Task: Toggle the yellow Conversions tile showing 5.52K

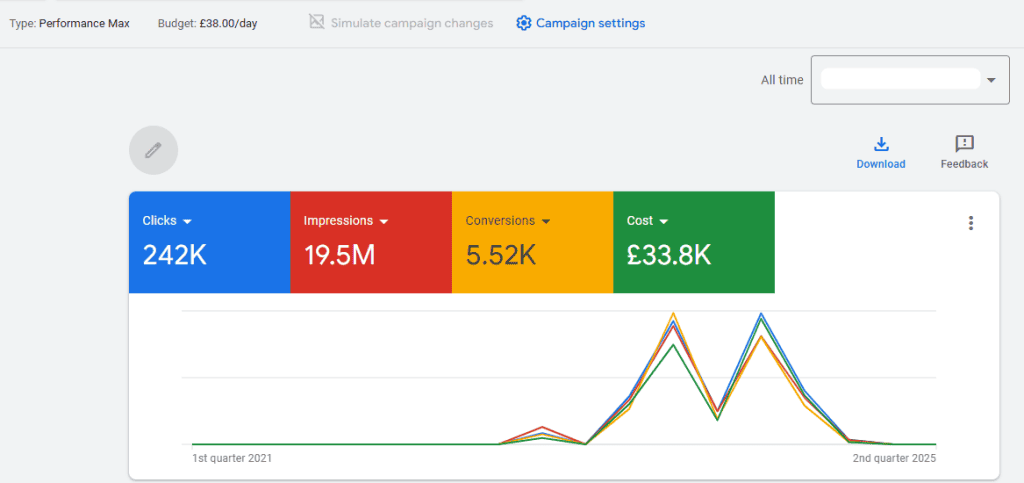Action: (x=532, y=254)
